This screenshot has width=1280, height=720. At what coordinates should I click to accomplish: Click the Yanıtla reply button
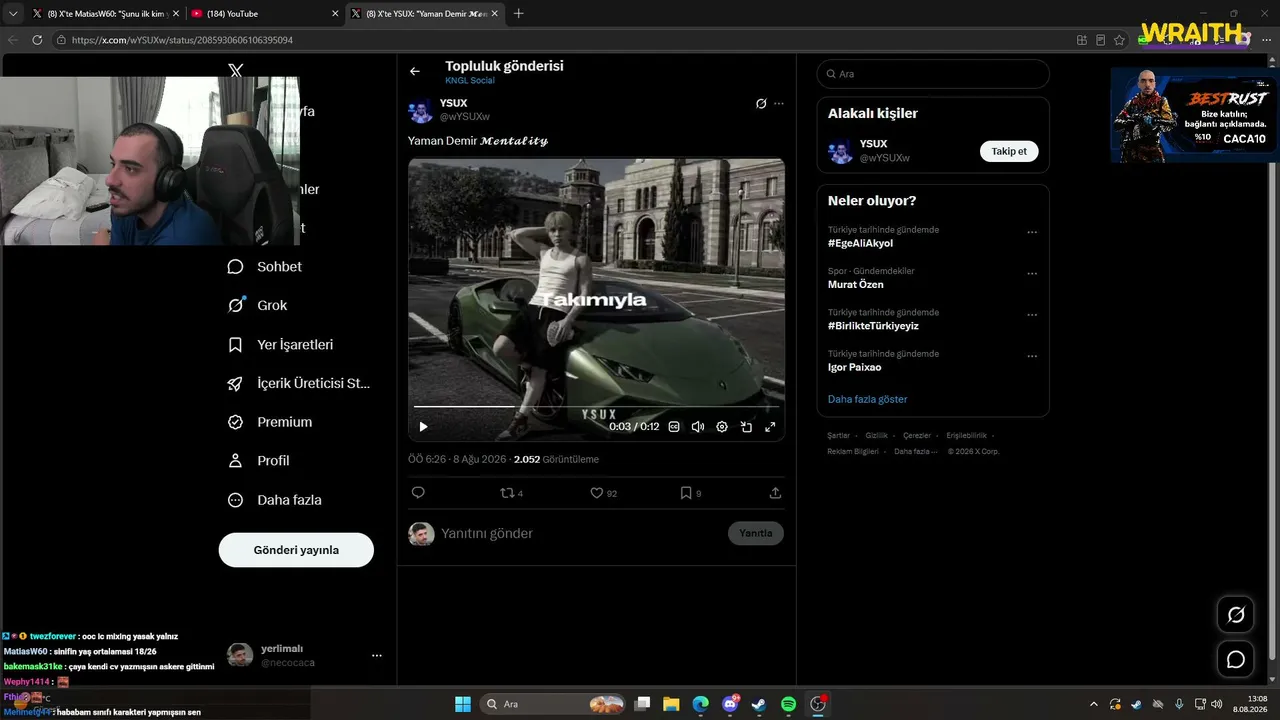pyautogui.click(x=756, y=533)
